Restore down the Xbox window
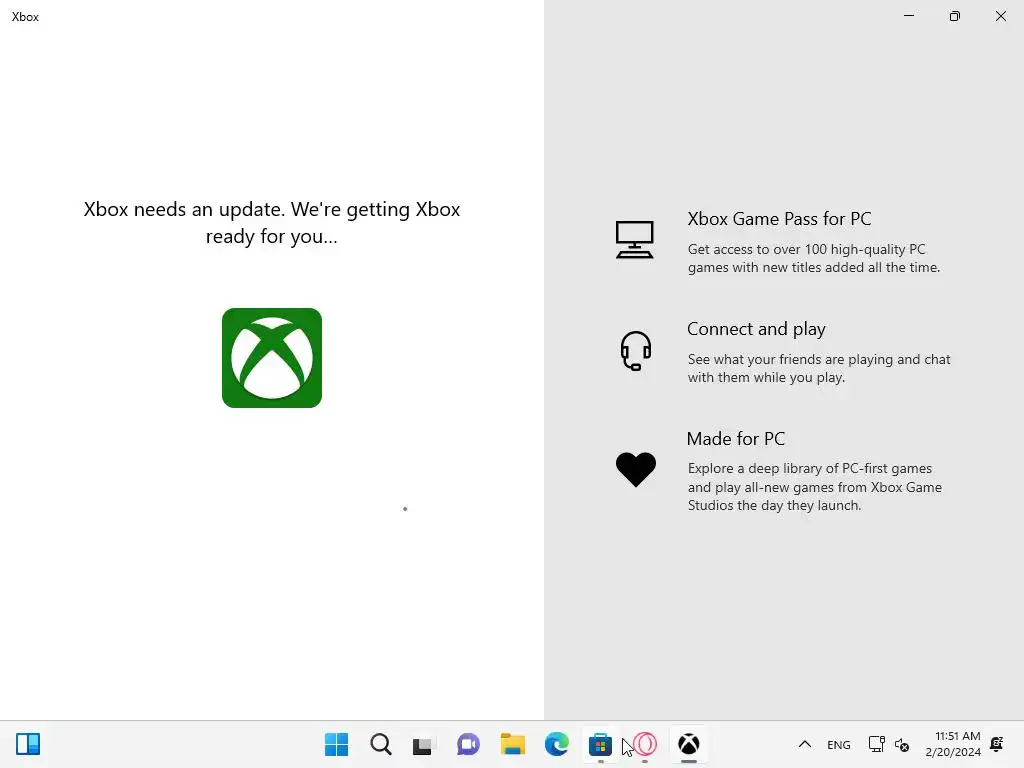The image size is (1024, 768). point(955,16)
